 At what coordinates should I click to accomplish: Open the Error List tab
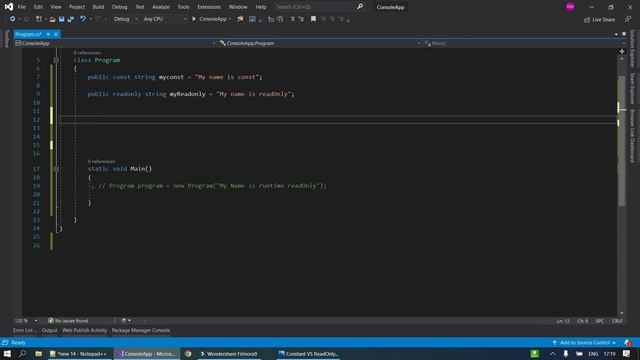[x=24, y=331]
